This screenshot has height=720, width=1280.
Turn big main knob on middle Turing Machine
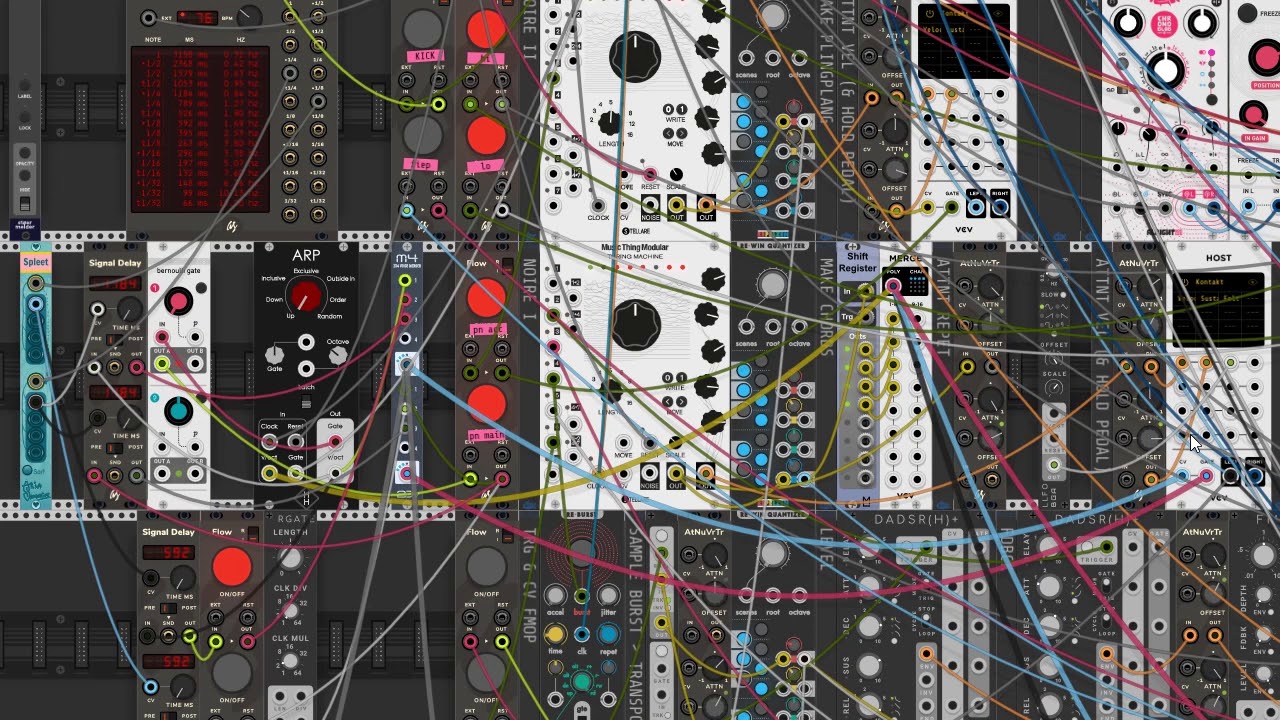(634, 325)
